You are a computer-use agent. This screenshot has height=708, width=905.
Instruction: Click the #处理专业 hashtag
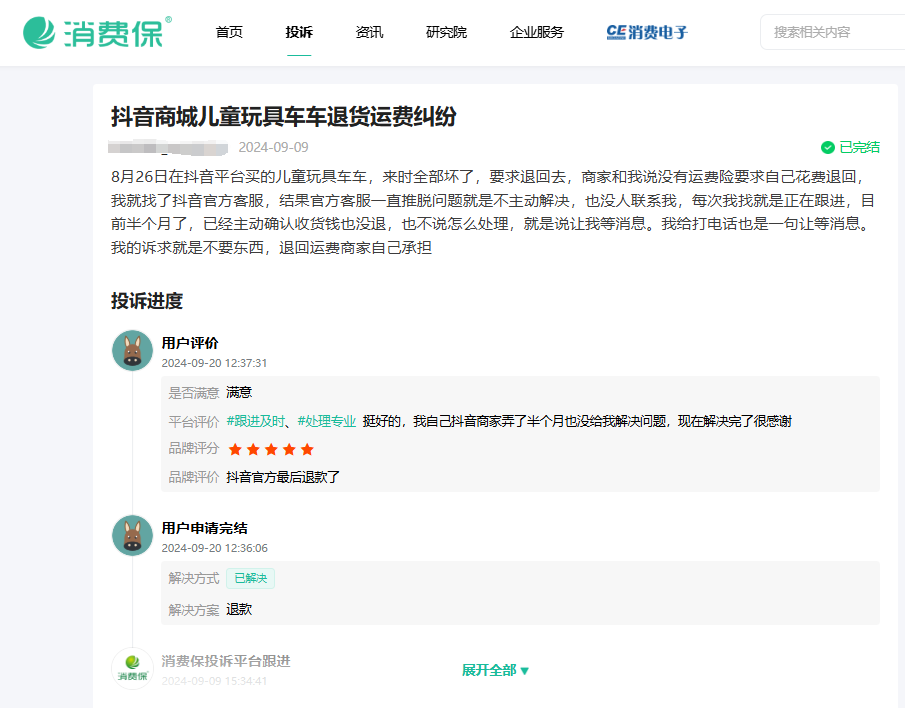point(327,421)
